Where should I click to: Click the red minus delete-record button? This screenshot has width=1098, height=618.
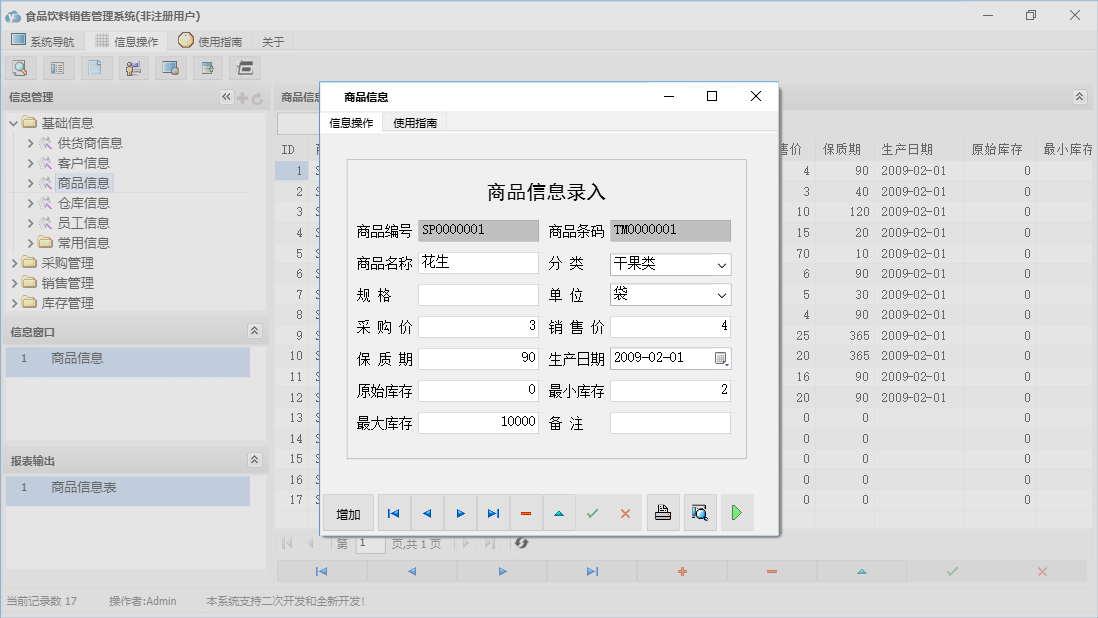[x=526, y=512]
